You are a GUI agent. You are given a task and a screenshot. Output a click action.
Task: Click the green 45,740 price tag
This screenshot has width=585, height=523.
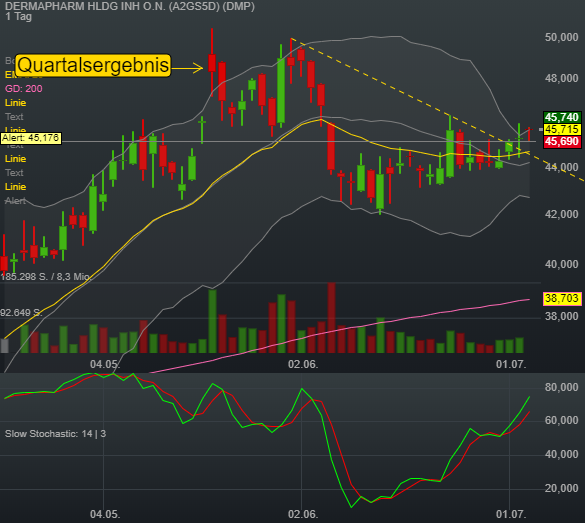click(x=561, y=118)
